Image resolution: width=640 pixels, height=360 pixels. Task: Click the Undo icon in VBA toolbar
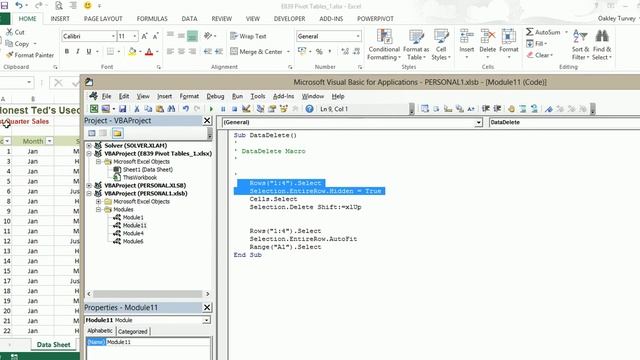coord(186,109)
